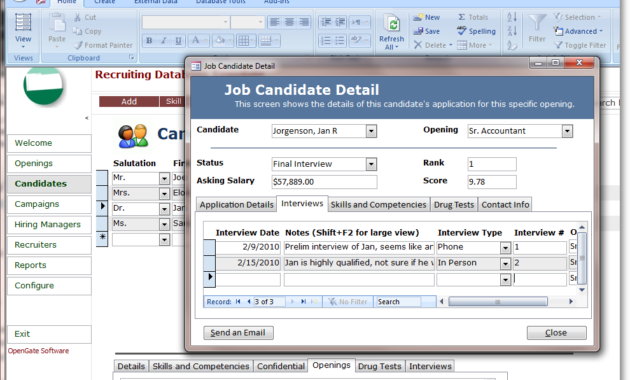The height and width of the screenshot is (380, 630).
Task: Switch to the Contact Info tab
Action: [505, 205]
